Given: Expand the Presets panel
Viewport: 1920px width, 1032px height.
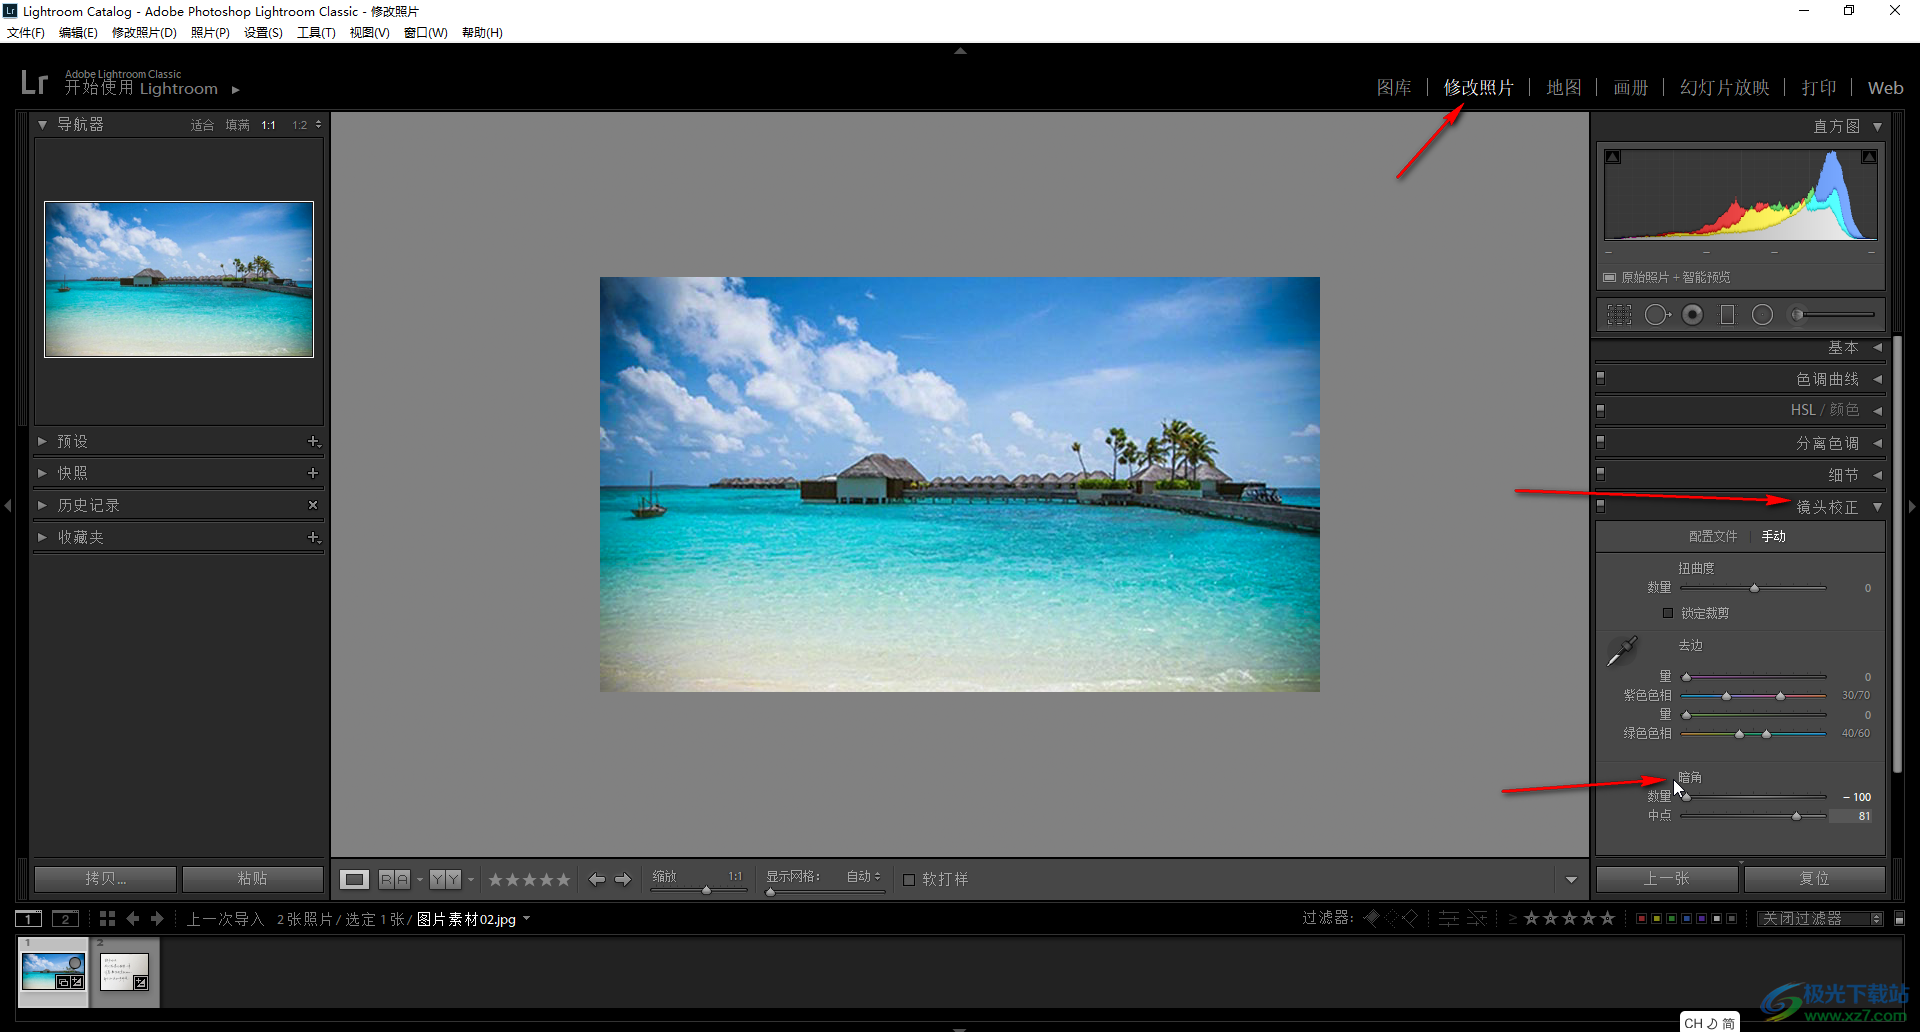Looking at the screenshot, I should (42, 441).
